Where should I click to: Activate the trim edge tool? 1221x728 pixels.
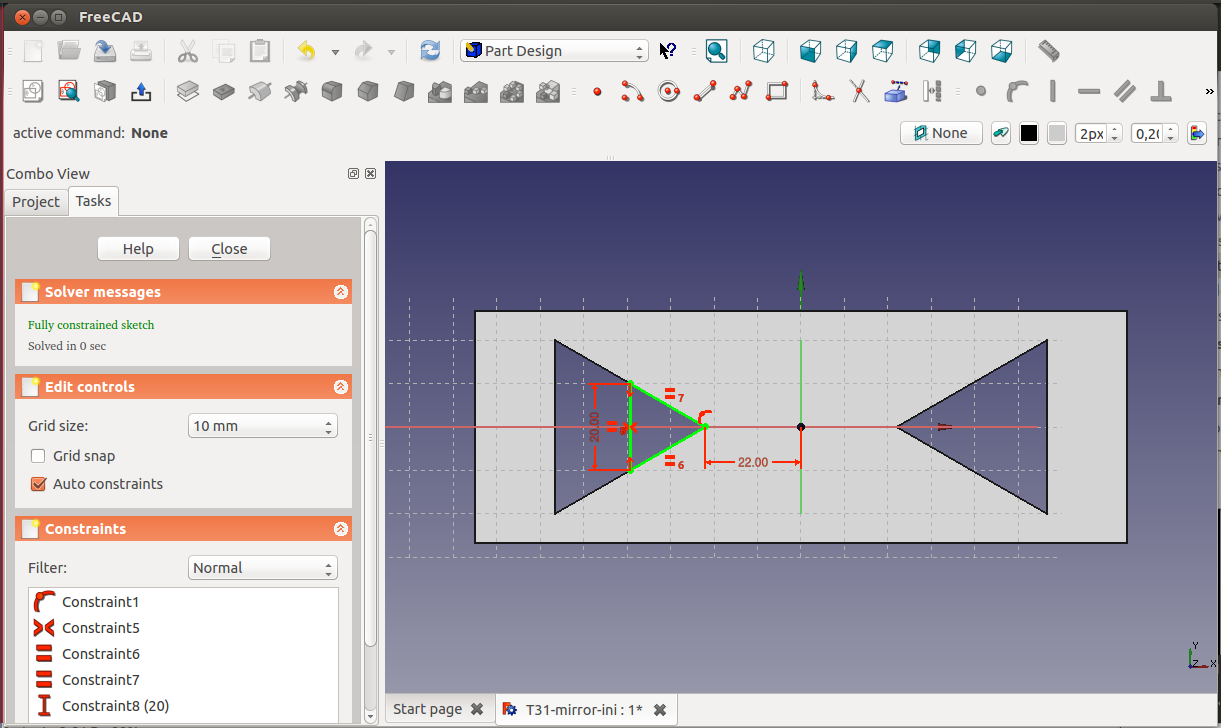point(859,92)
